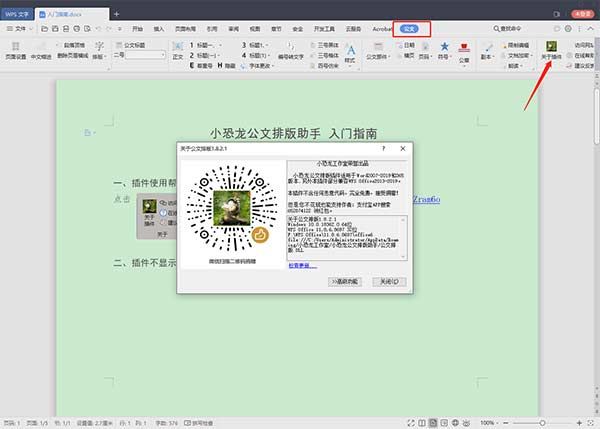Click the reading layout icon in status bar

[x=422, y=423]
